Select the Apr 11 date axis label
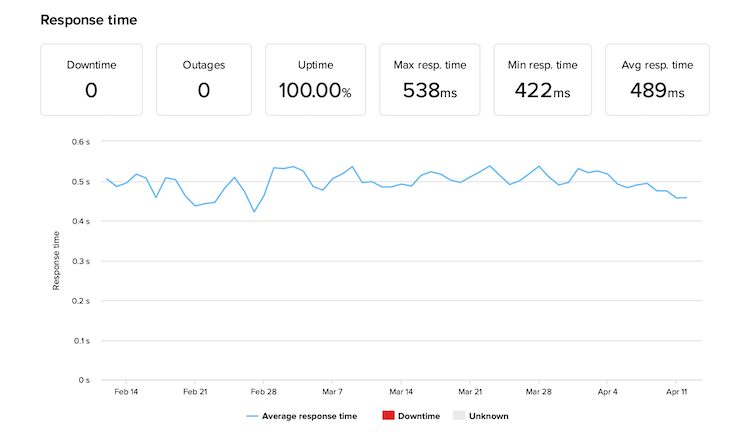 [x=676, y=392]
